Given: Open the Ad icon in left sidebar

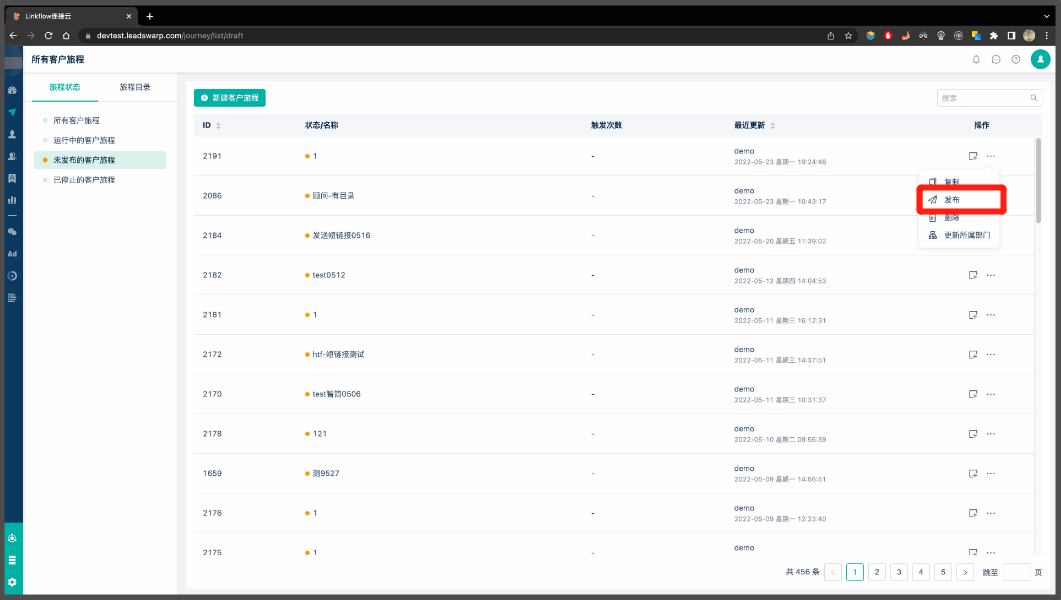Looking at the screenshot, I should coord(12,254).
